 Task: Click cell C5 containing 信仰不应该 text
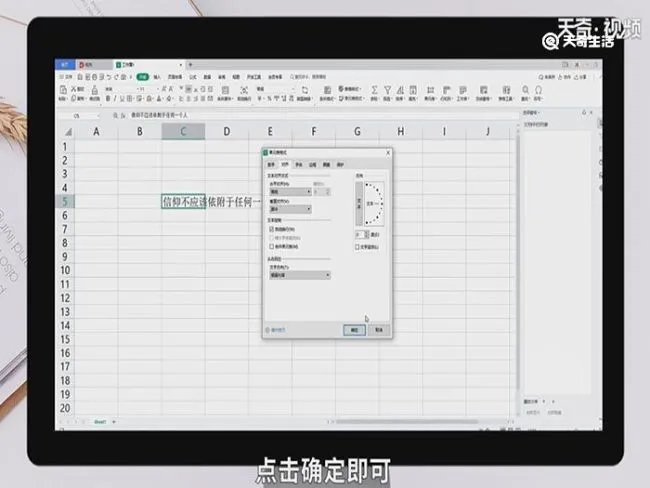tap(183, 202)
